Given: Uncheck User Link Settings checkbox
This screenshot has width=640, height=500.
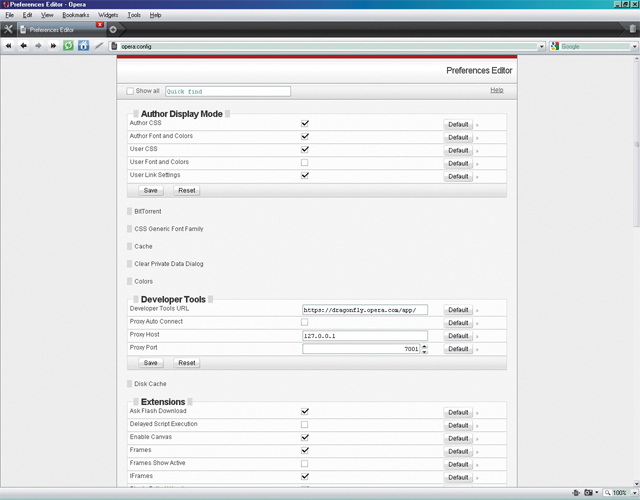Looking at the screenshot, I should pos(304,176).
